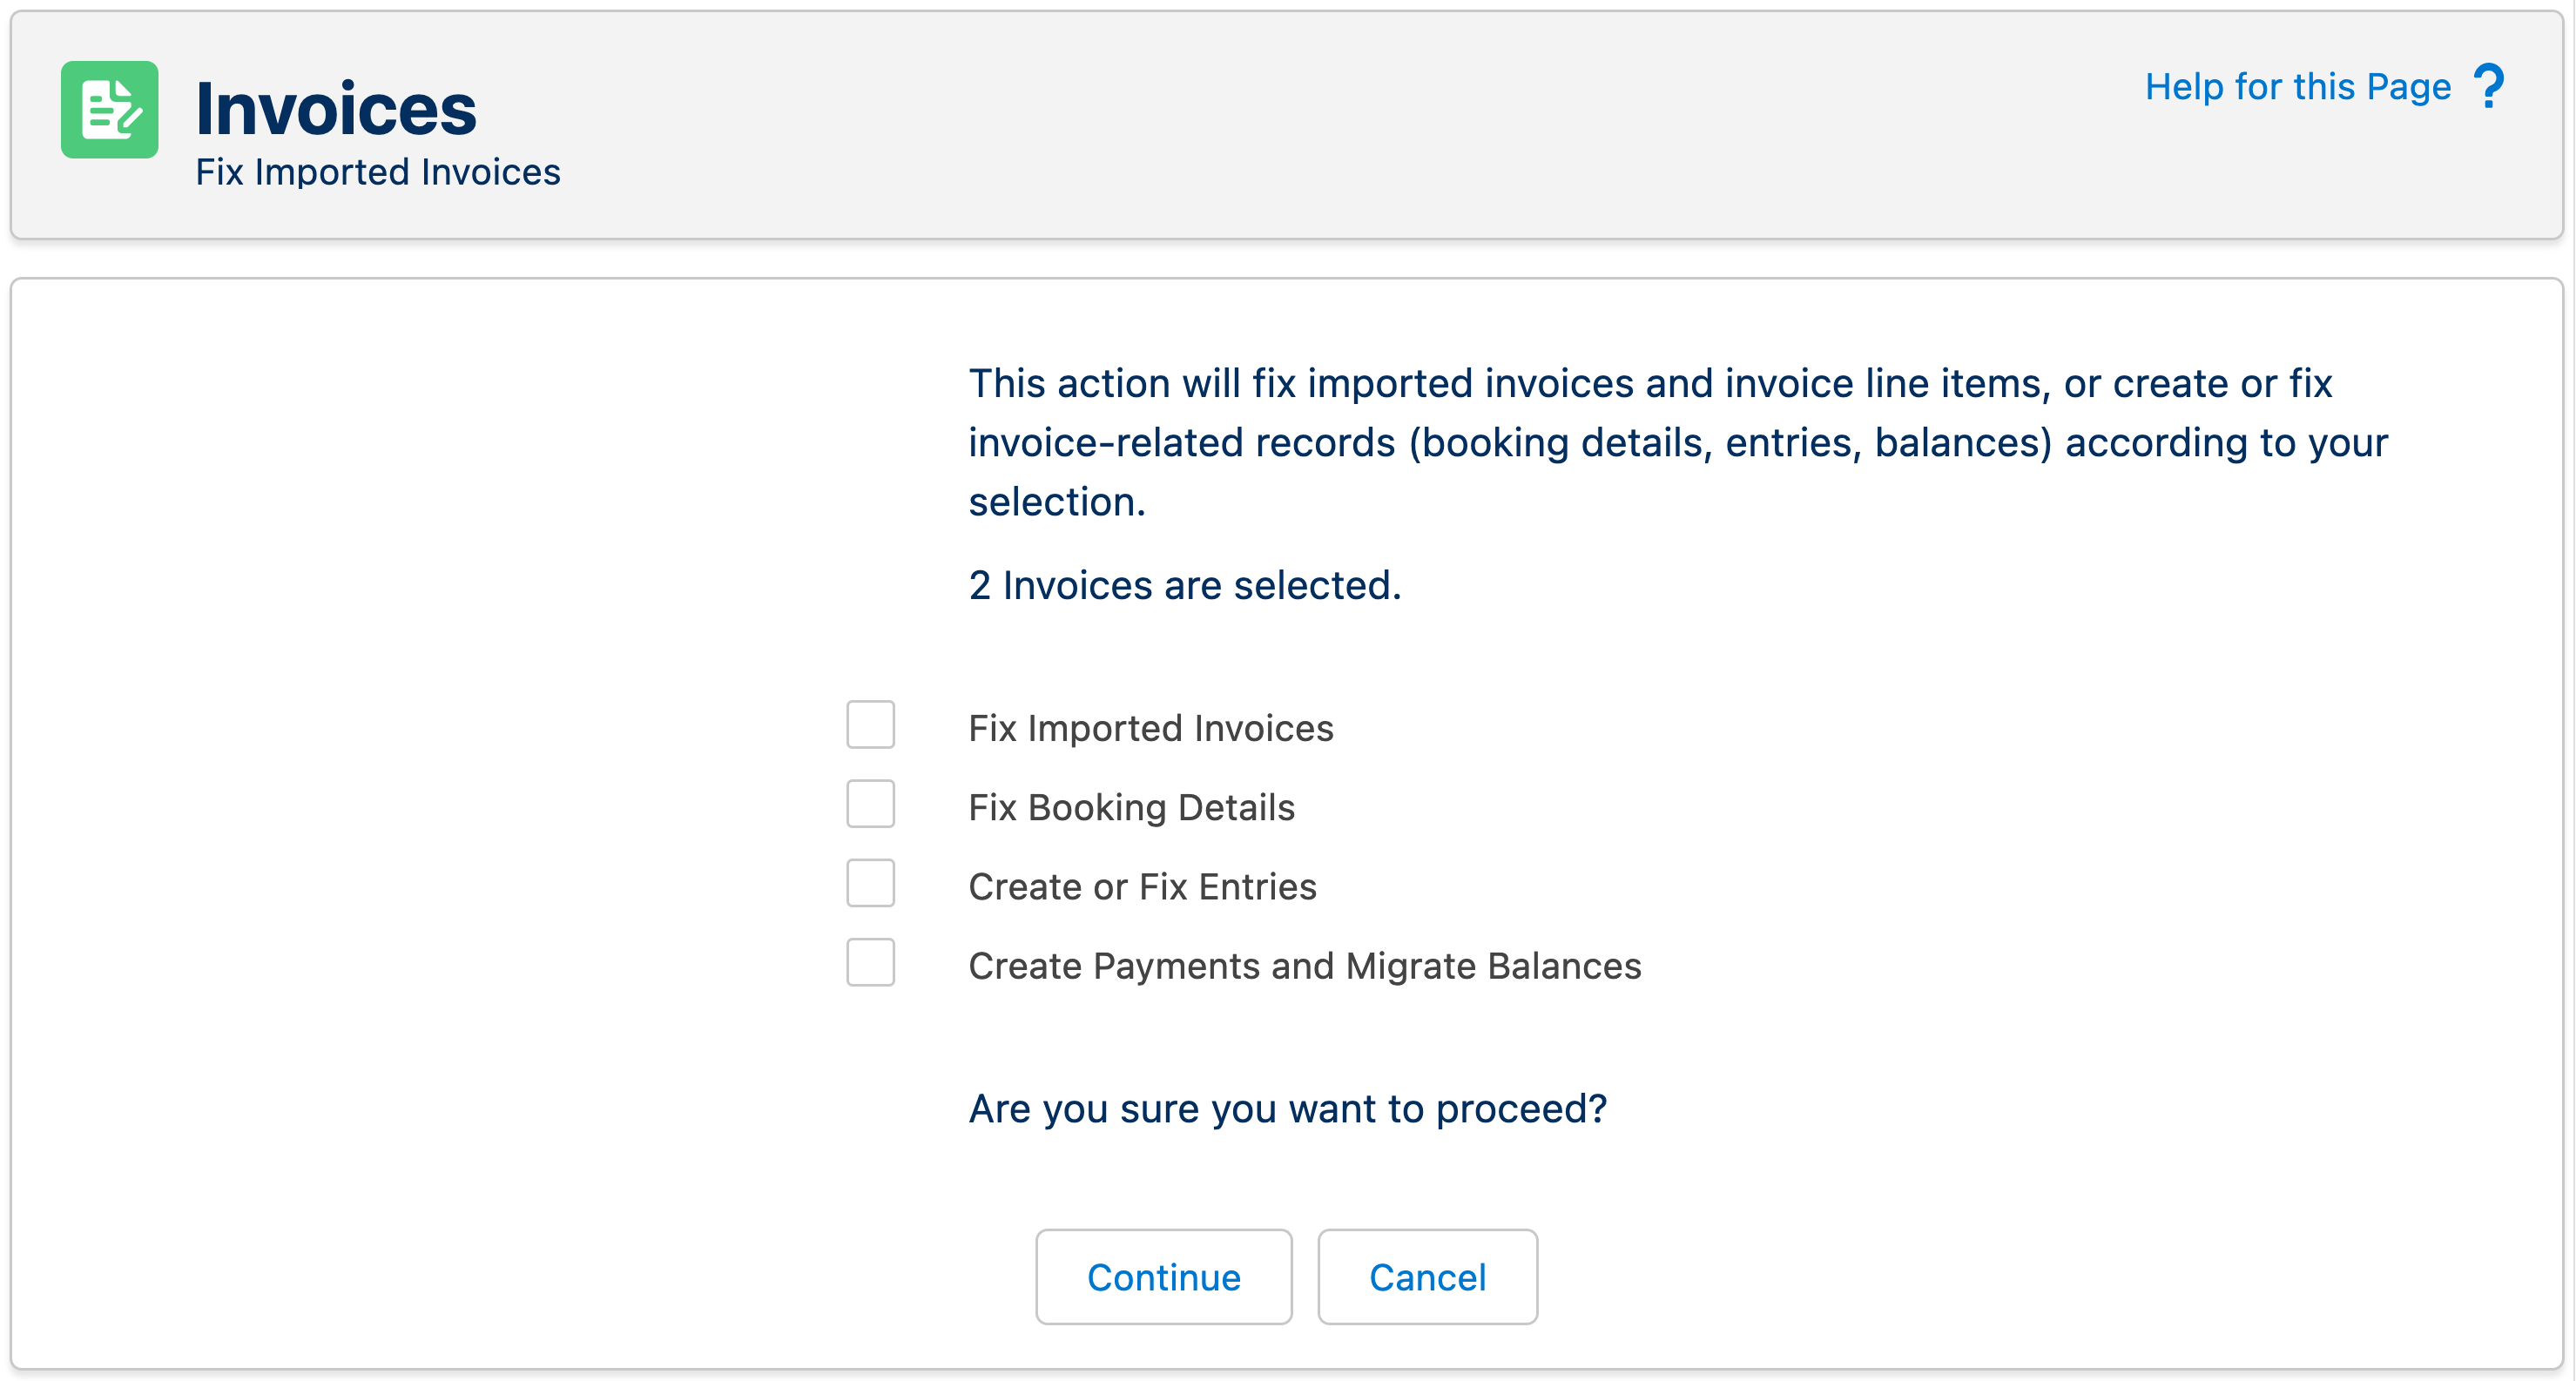
Task: Enable the Fix Imported Invoices checkbox
Action: [870, 725]
